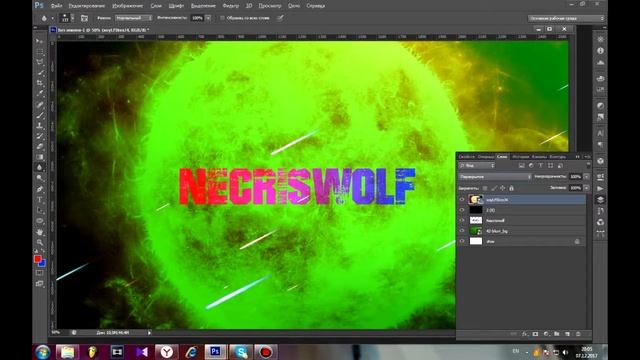Screen dimensions: 640x360
Task: Click the Layers icon in right dock
Action: (600, 200)
